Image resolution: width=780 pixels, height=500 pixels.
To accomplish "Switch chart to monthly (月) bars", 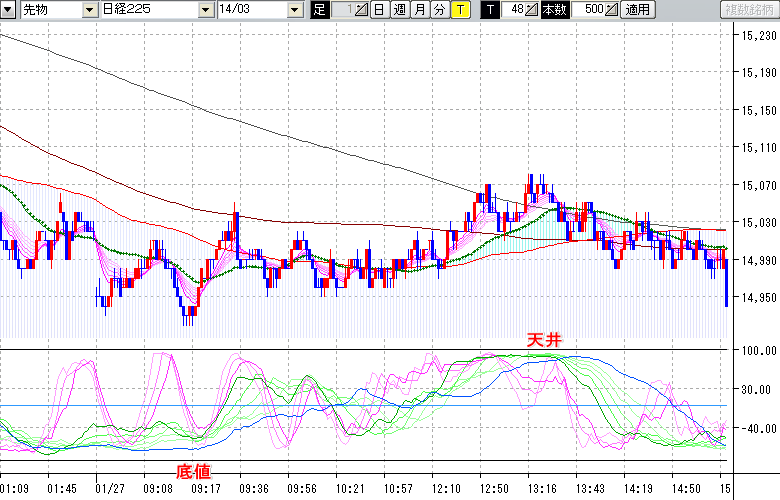I will 419,9.
